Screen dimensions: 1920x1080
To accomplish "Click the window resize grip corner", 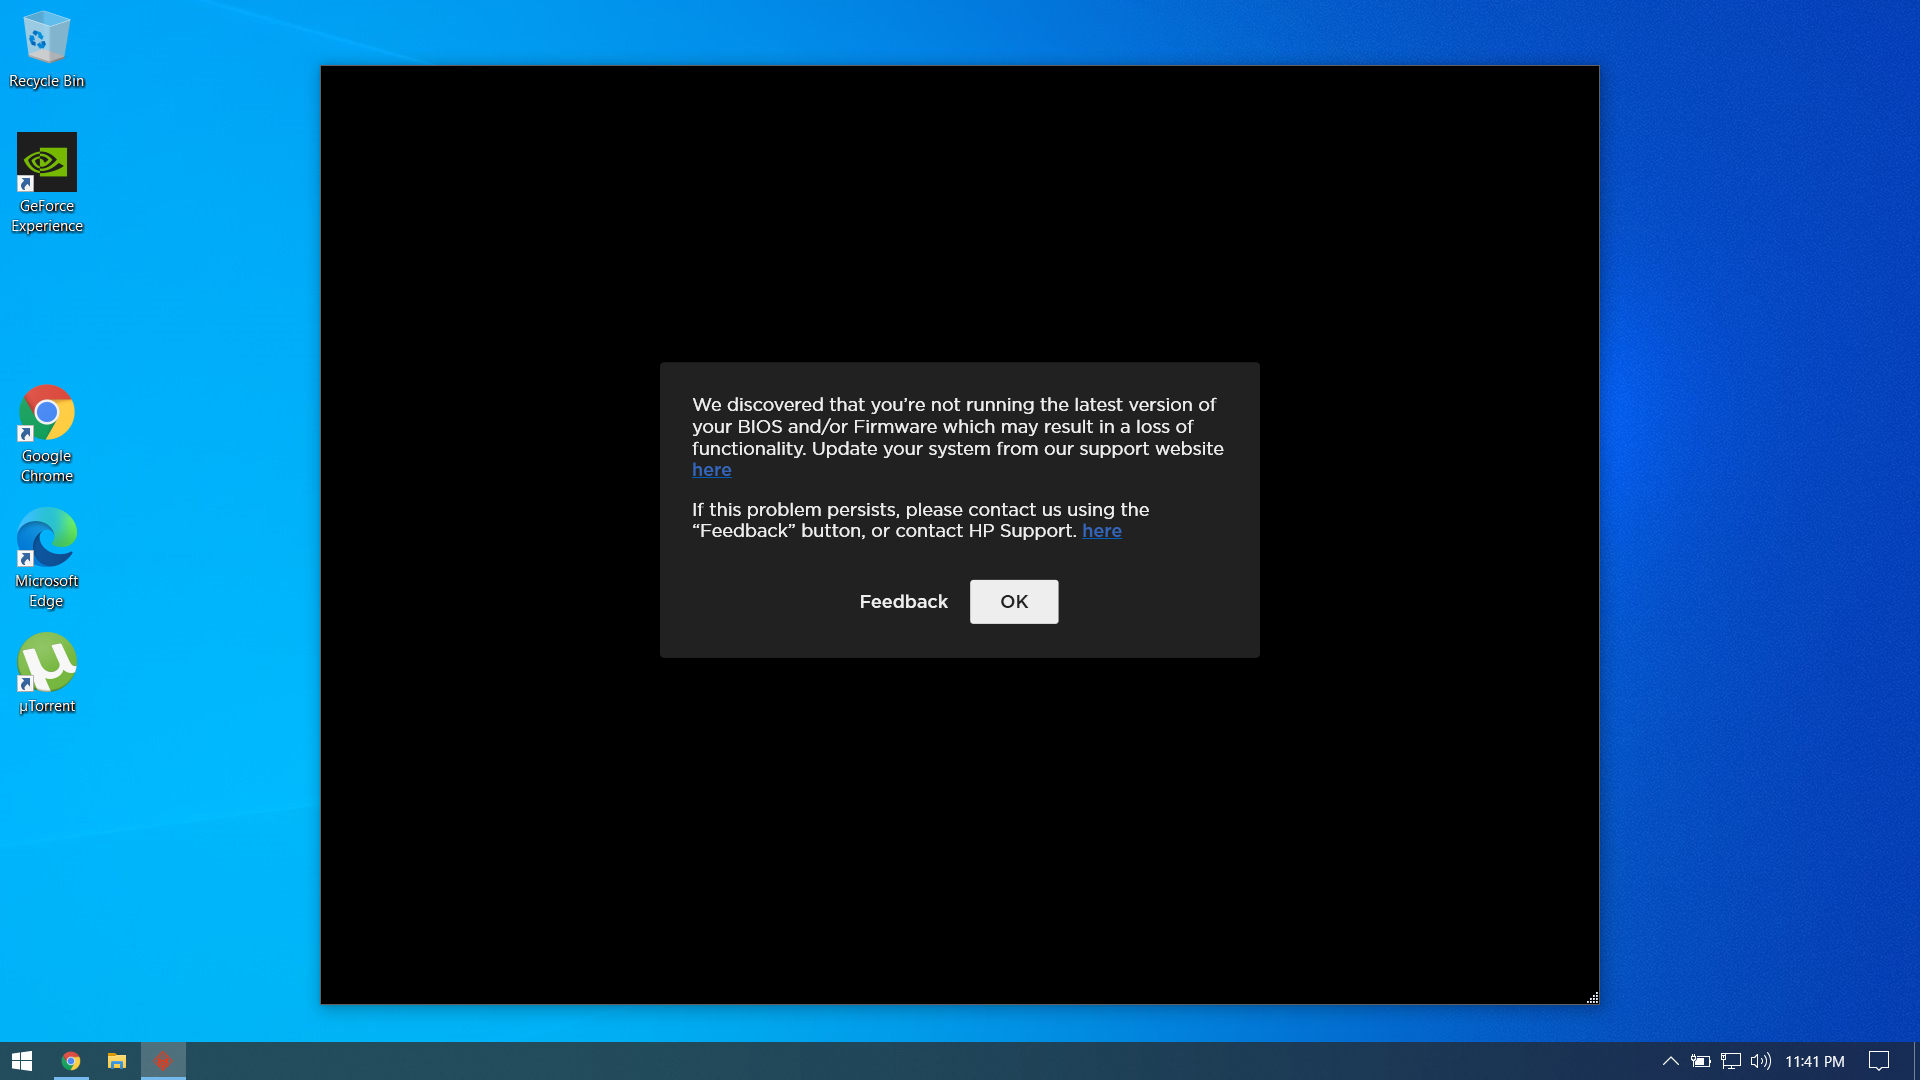I will tap(1592, 997).
